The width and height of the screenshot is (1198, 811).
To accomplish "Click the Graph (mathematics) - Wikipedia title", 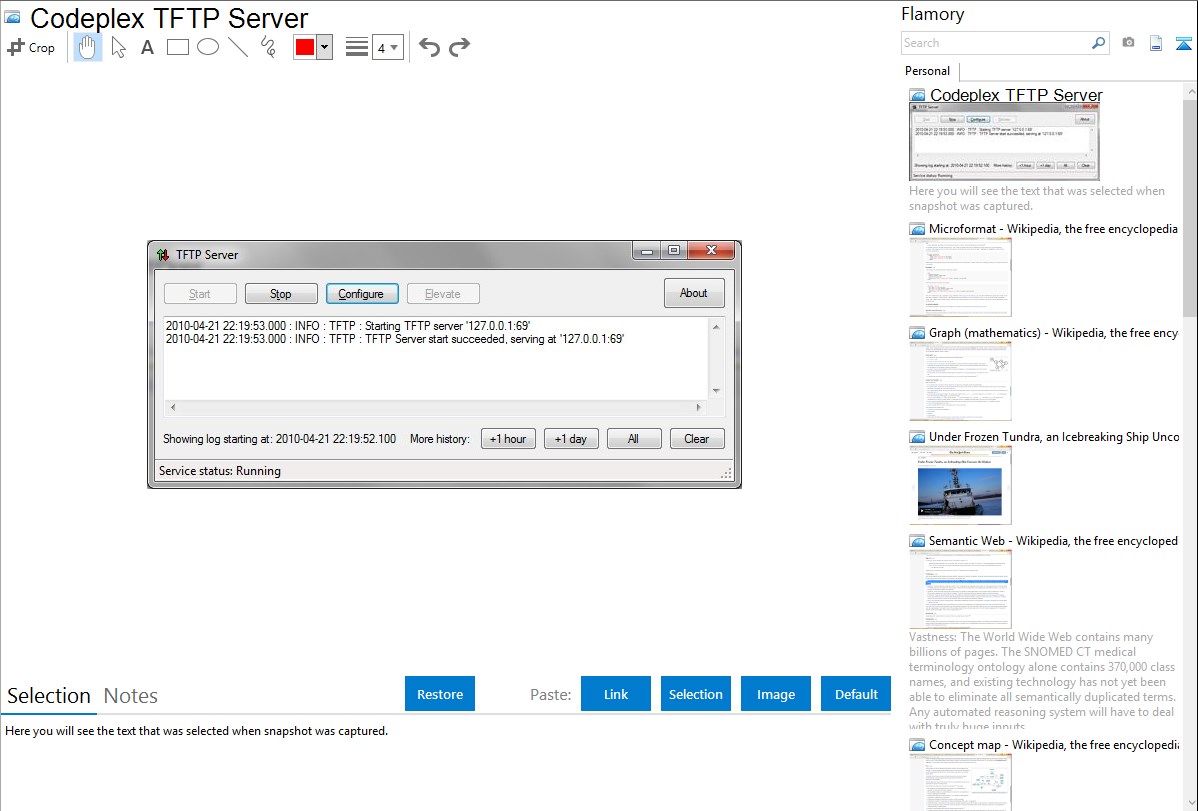I will [1053, 333].
